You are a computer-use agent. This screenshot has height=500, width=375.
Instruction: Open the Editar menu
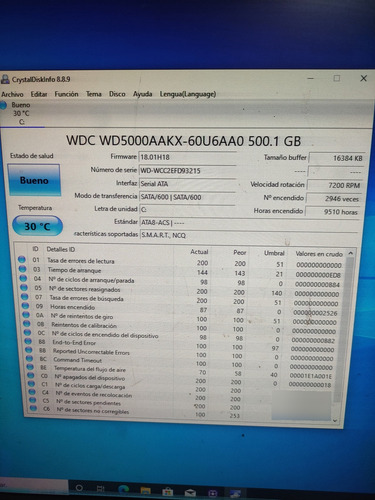point(39,94)
